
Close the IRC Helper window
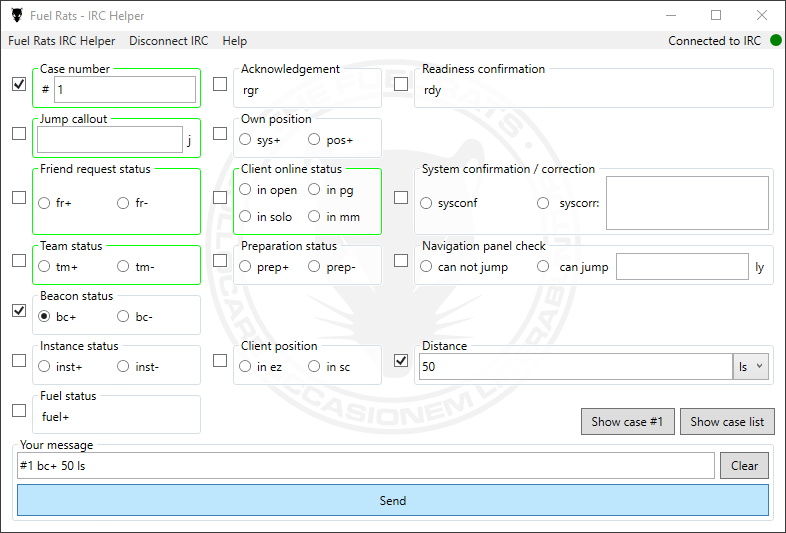[x=762, y=16]
